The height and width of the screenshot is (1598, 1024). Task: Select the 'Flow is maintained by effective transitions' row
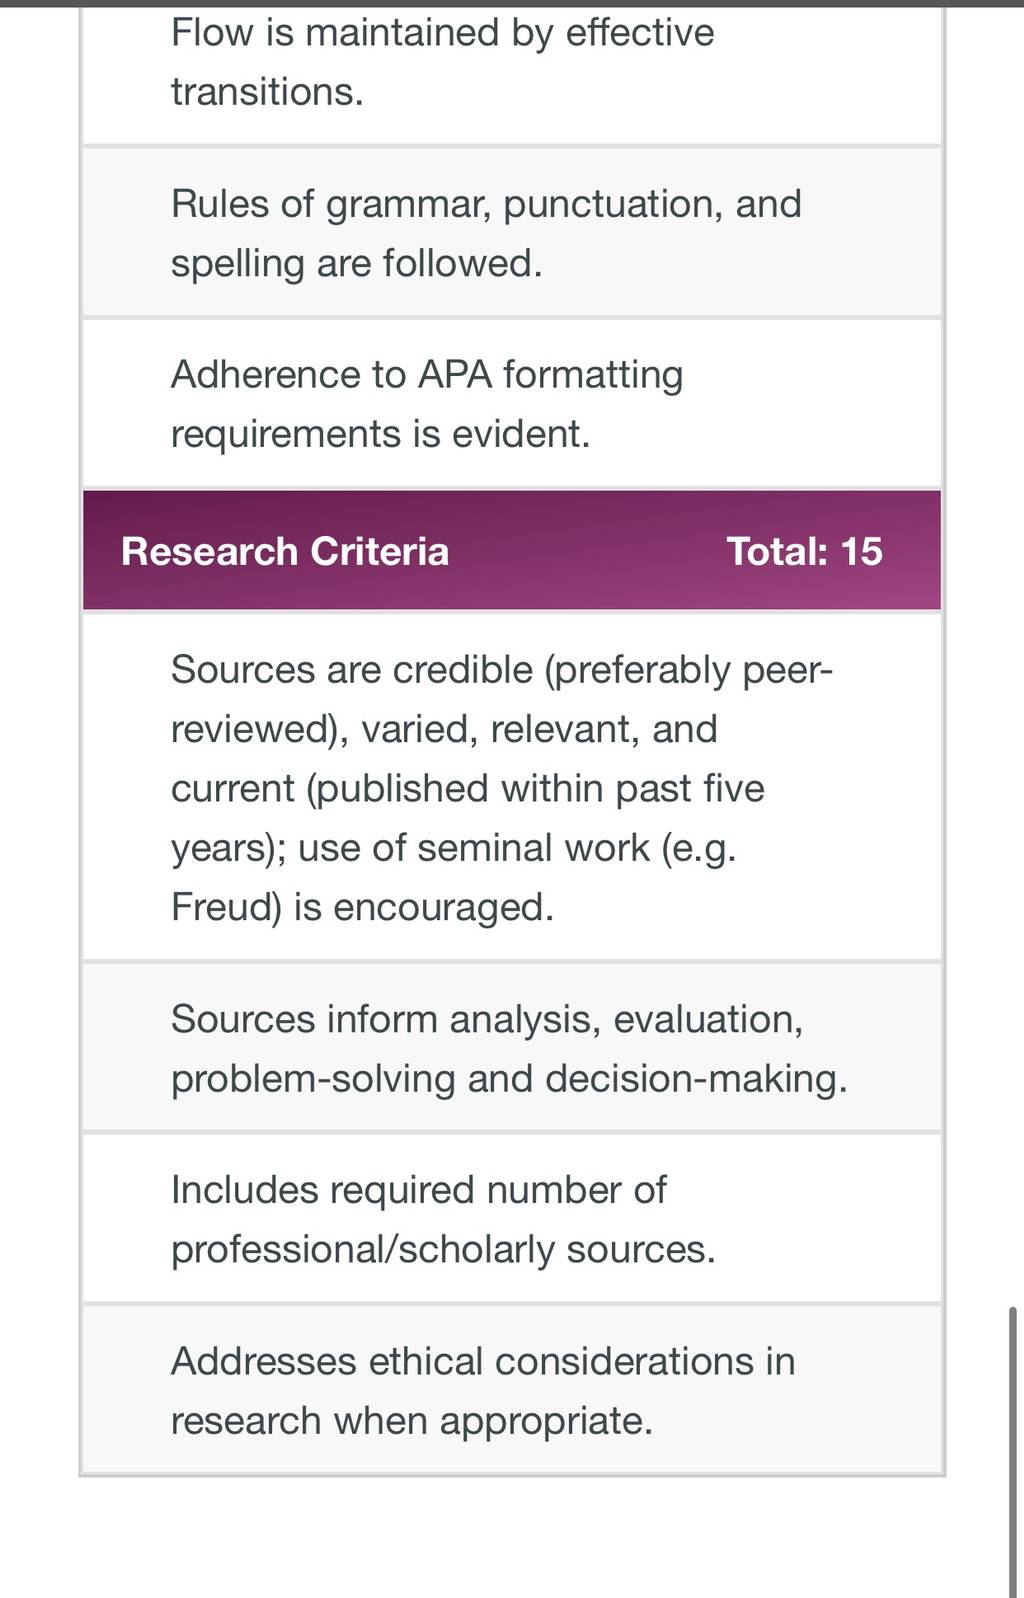pos(512,70)
